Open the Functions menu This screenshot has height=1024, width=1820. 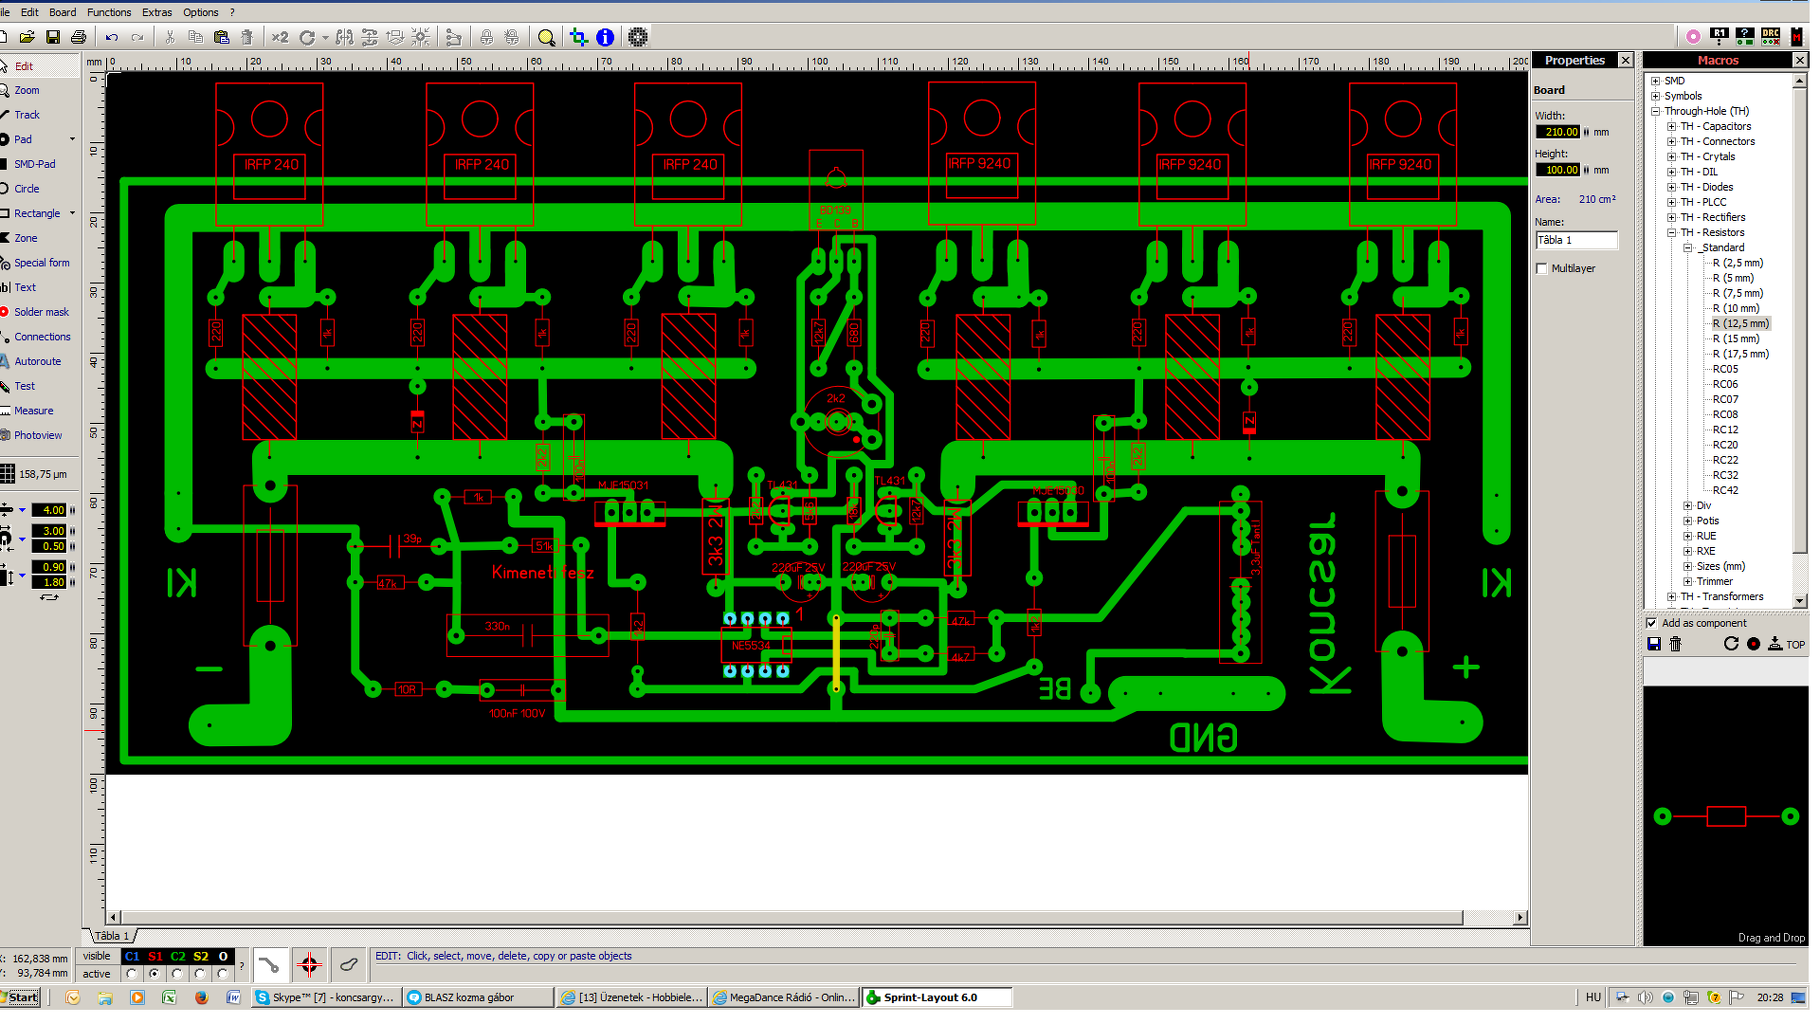109,13
